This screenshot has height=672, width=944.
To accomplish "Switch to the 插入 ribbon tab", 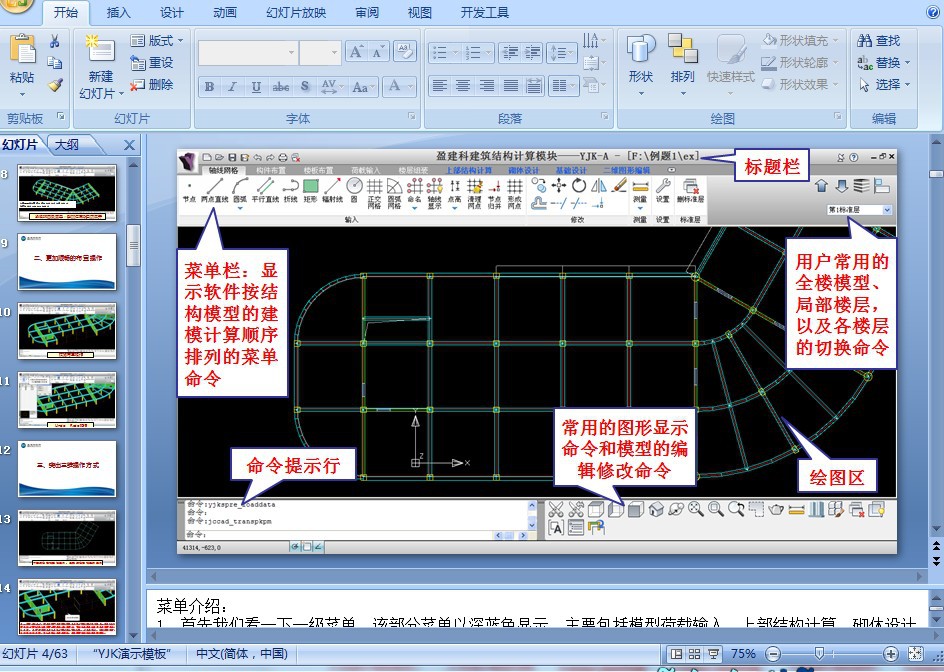I will 118,13.
